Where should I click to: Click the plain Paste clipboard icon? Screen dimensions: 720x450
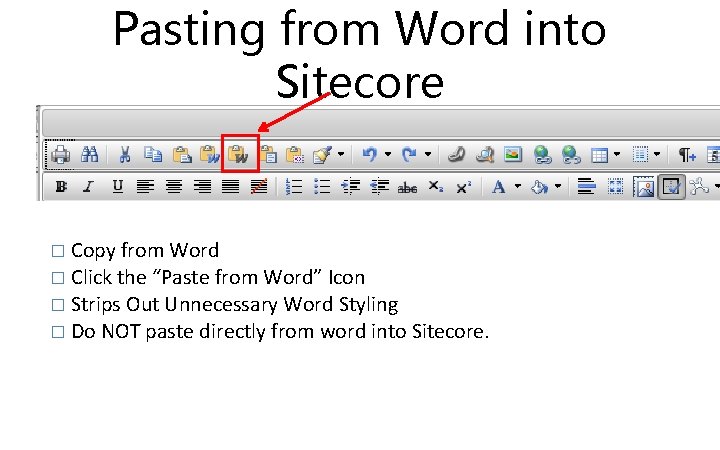point(182,155)
